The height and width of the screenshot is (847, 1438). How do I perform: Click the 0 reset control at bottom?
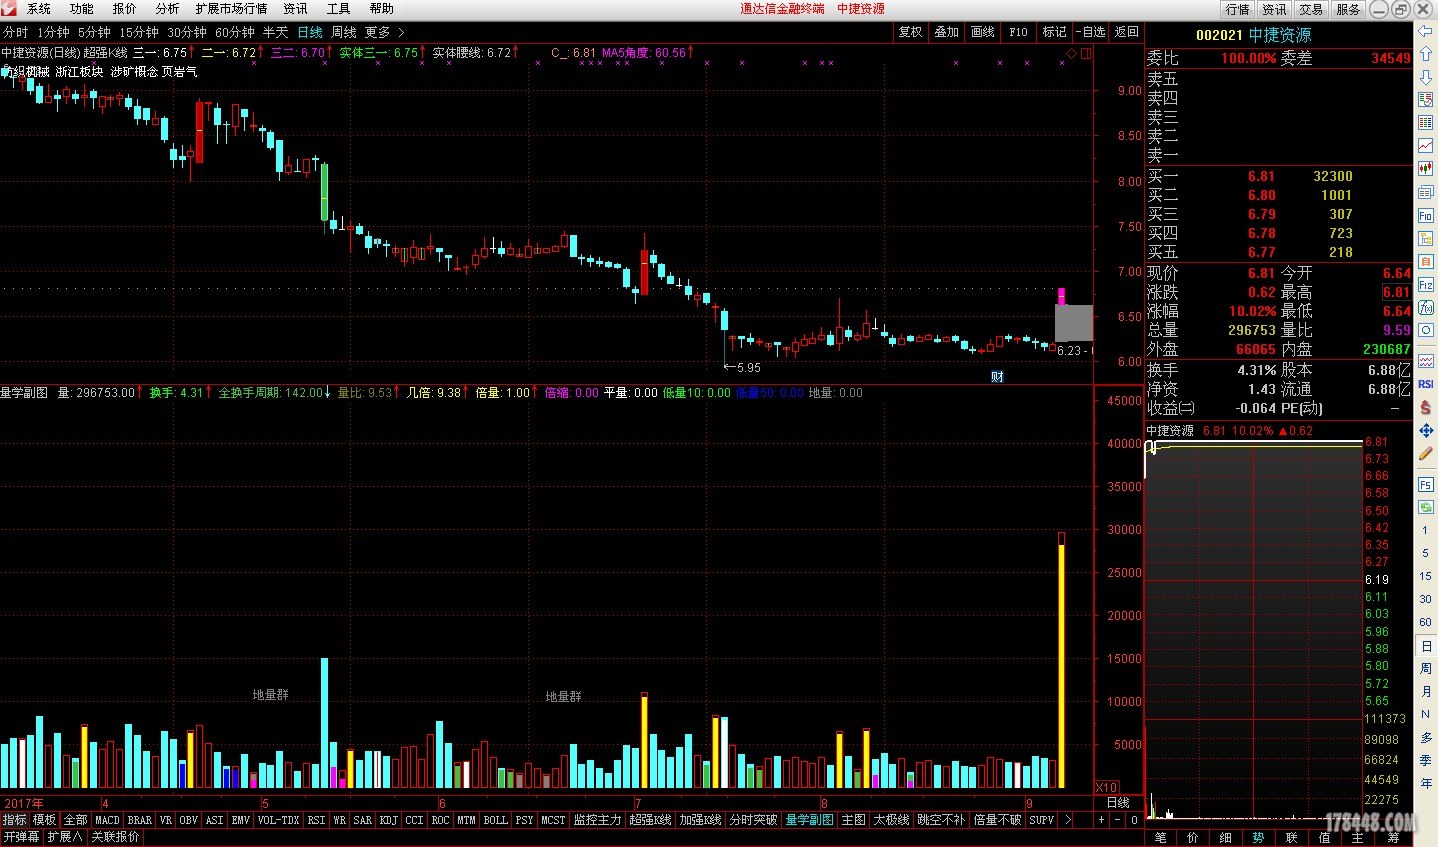1134,820
